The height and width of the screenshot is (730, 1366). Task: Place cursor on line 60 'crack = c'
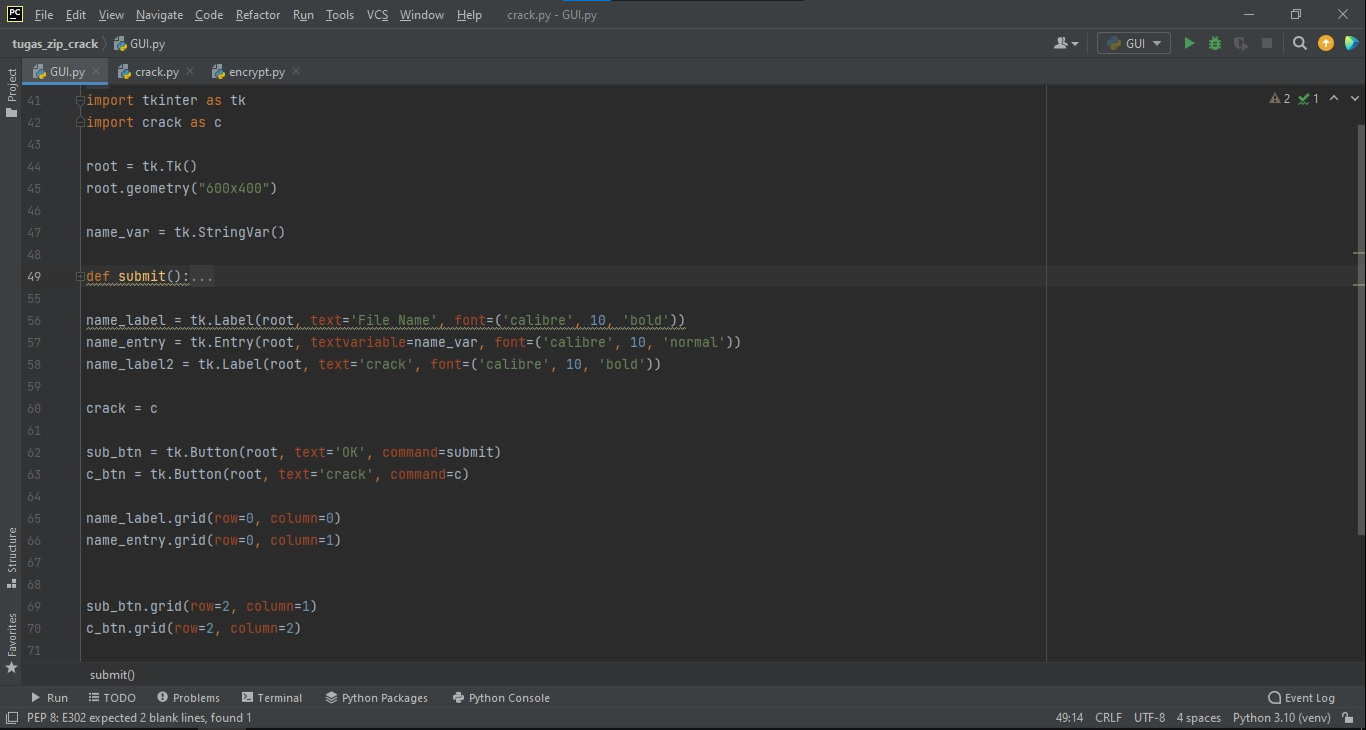[x=121, y=409]
